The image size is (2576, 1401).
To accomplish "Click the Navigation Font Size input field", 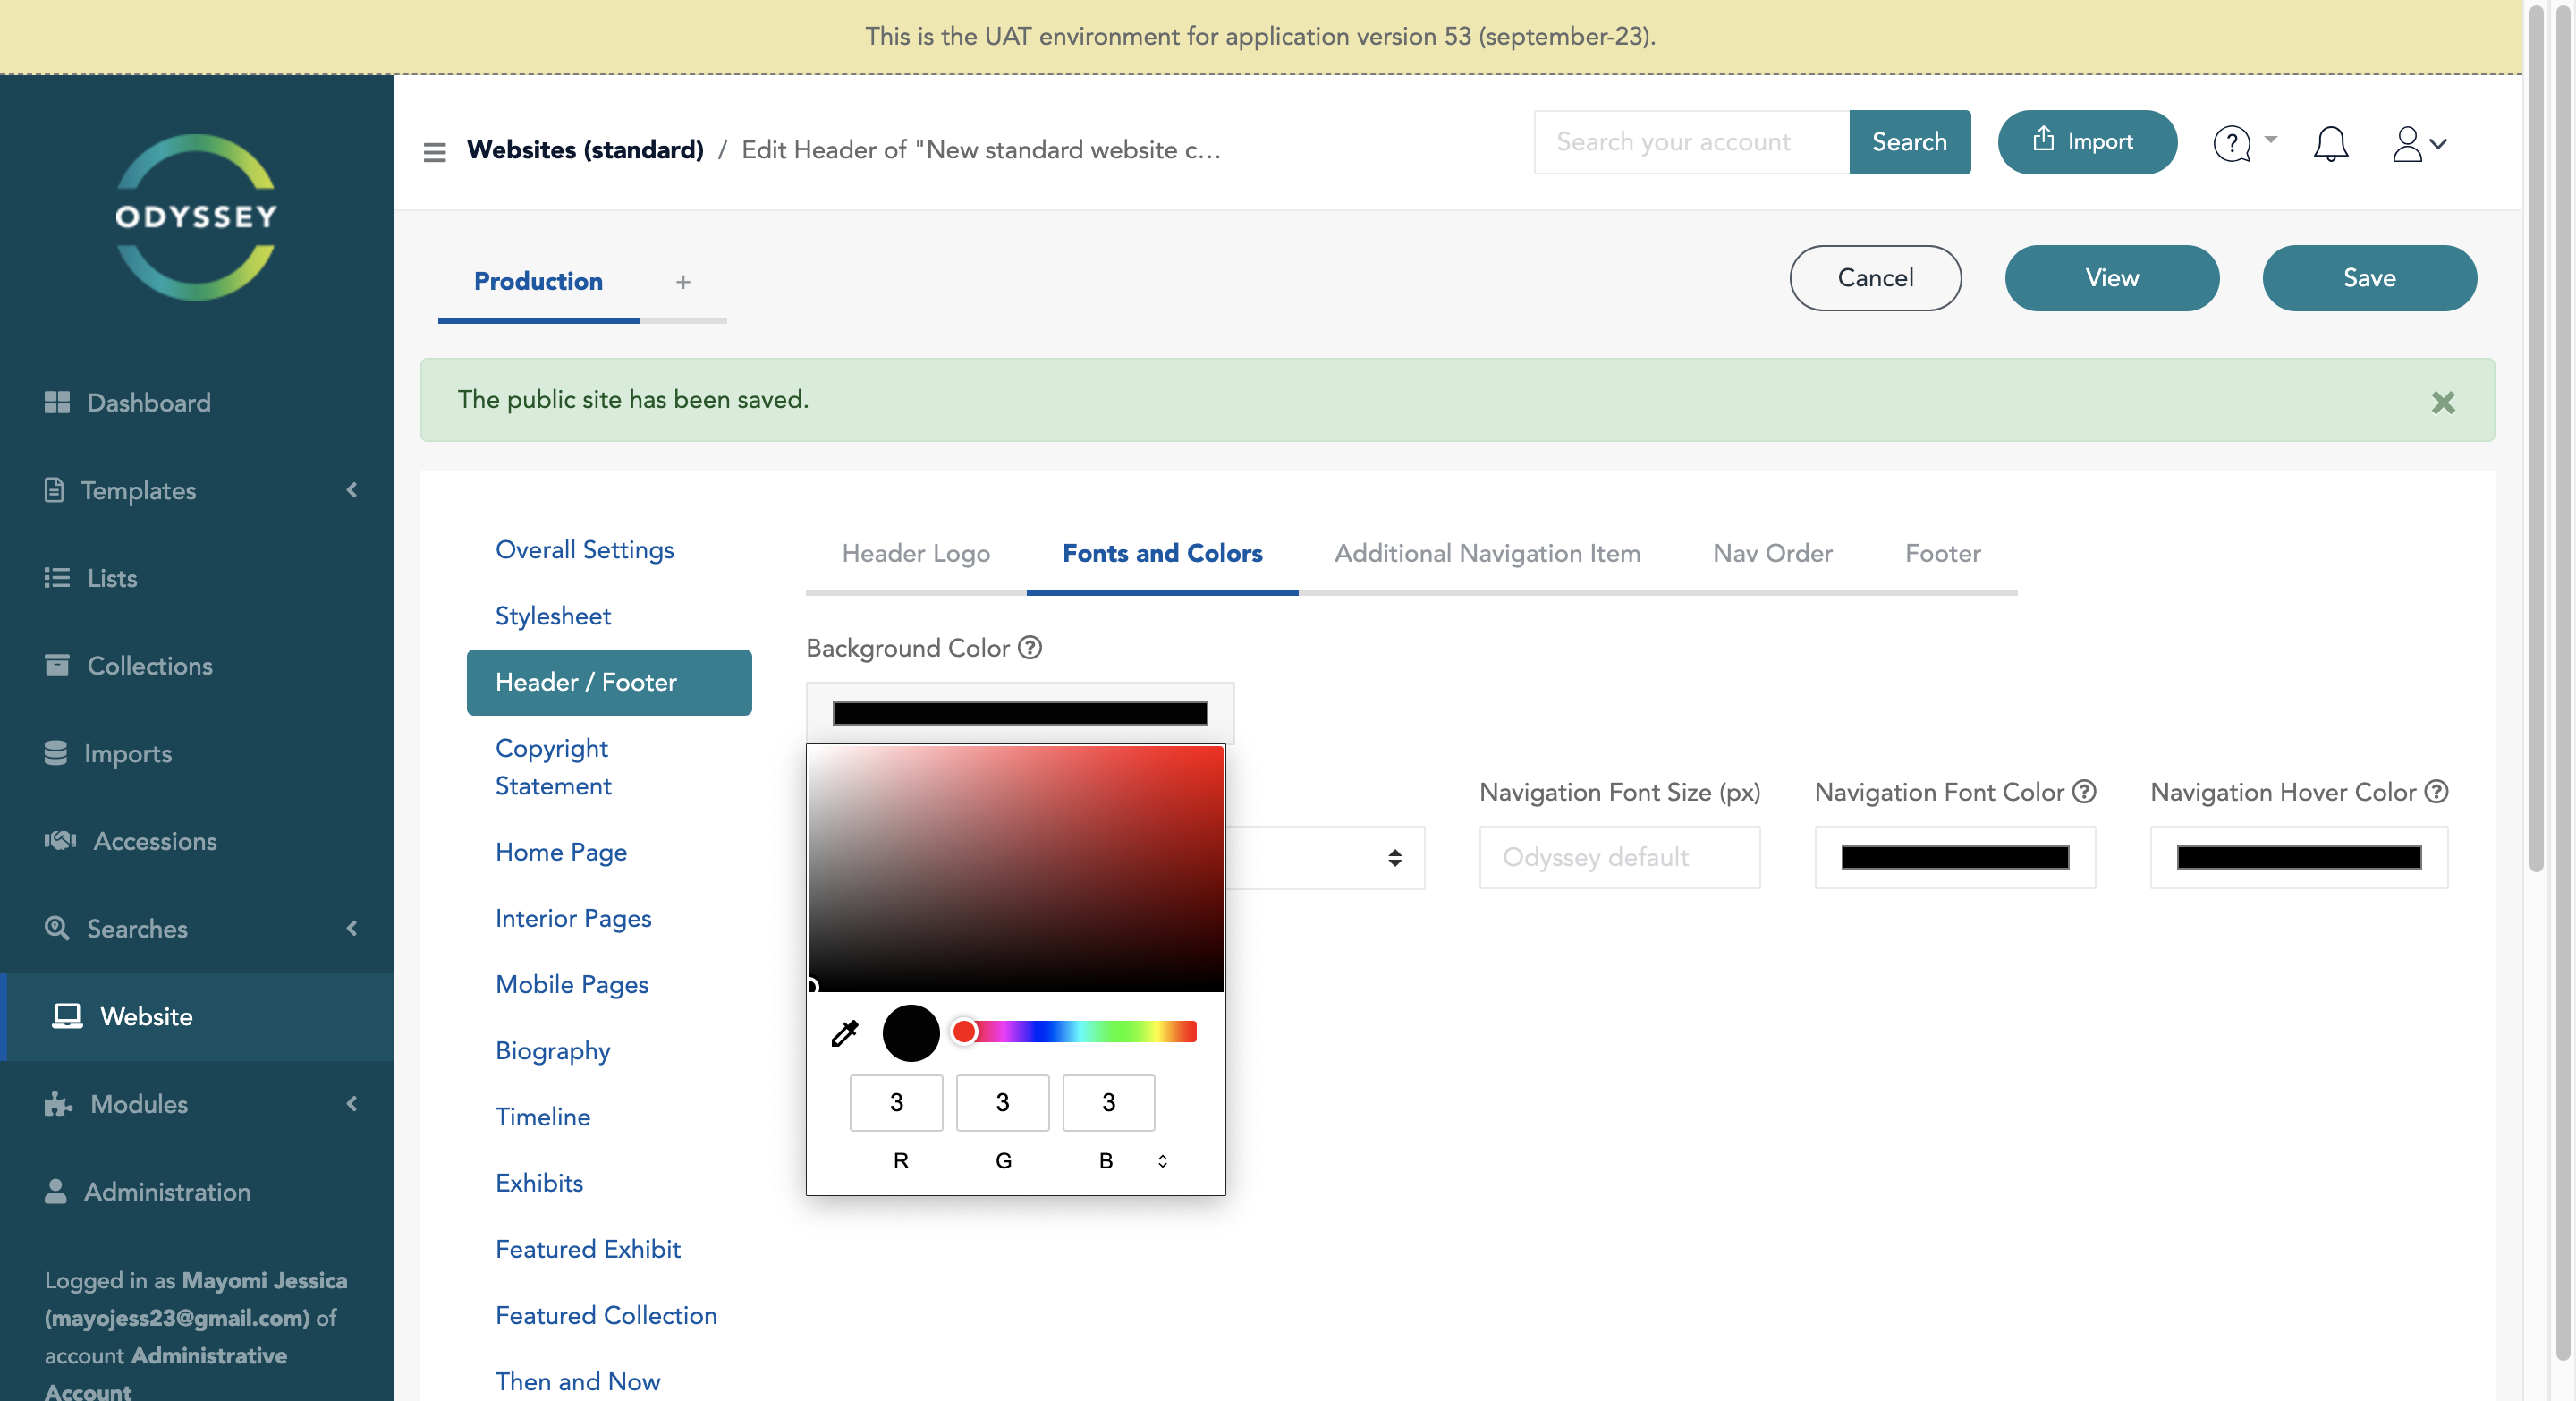I will pyautogui.click(x=1619, y=857).
